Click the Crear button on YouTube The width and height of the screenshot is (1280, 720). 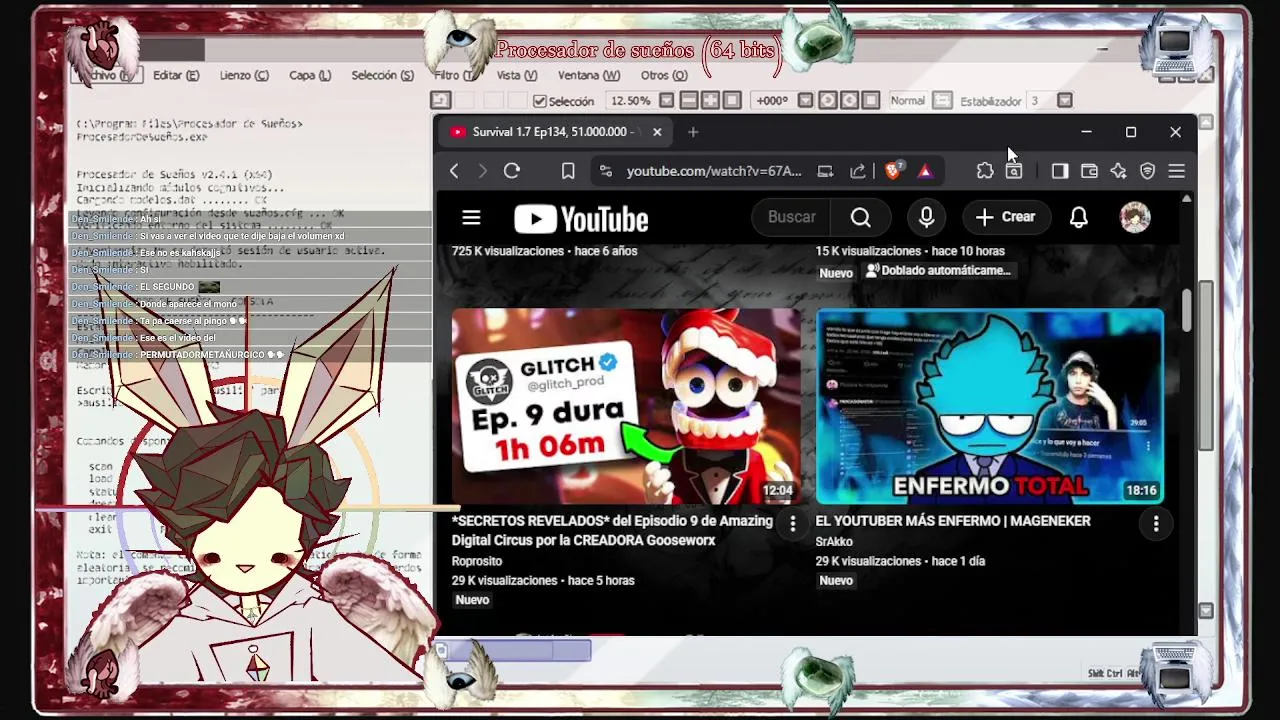click(x=1005, y=217)
